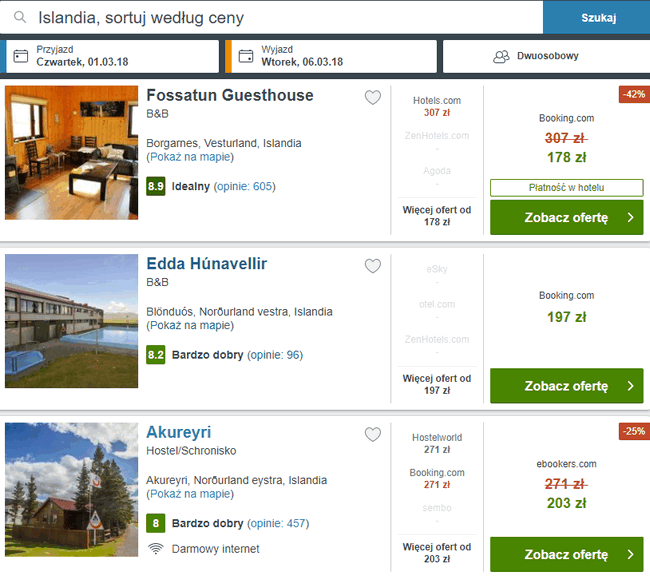Click Więcej ofert od 203 zł
This screenshot has width=650, height=576.
point(437,553)
